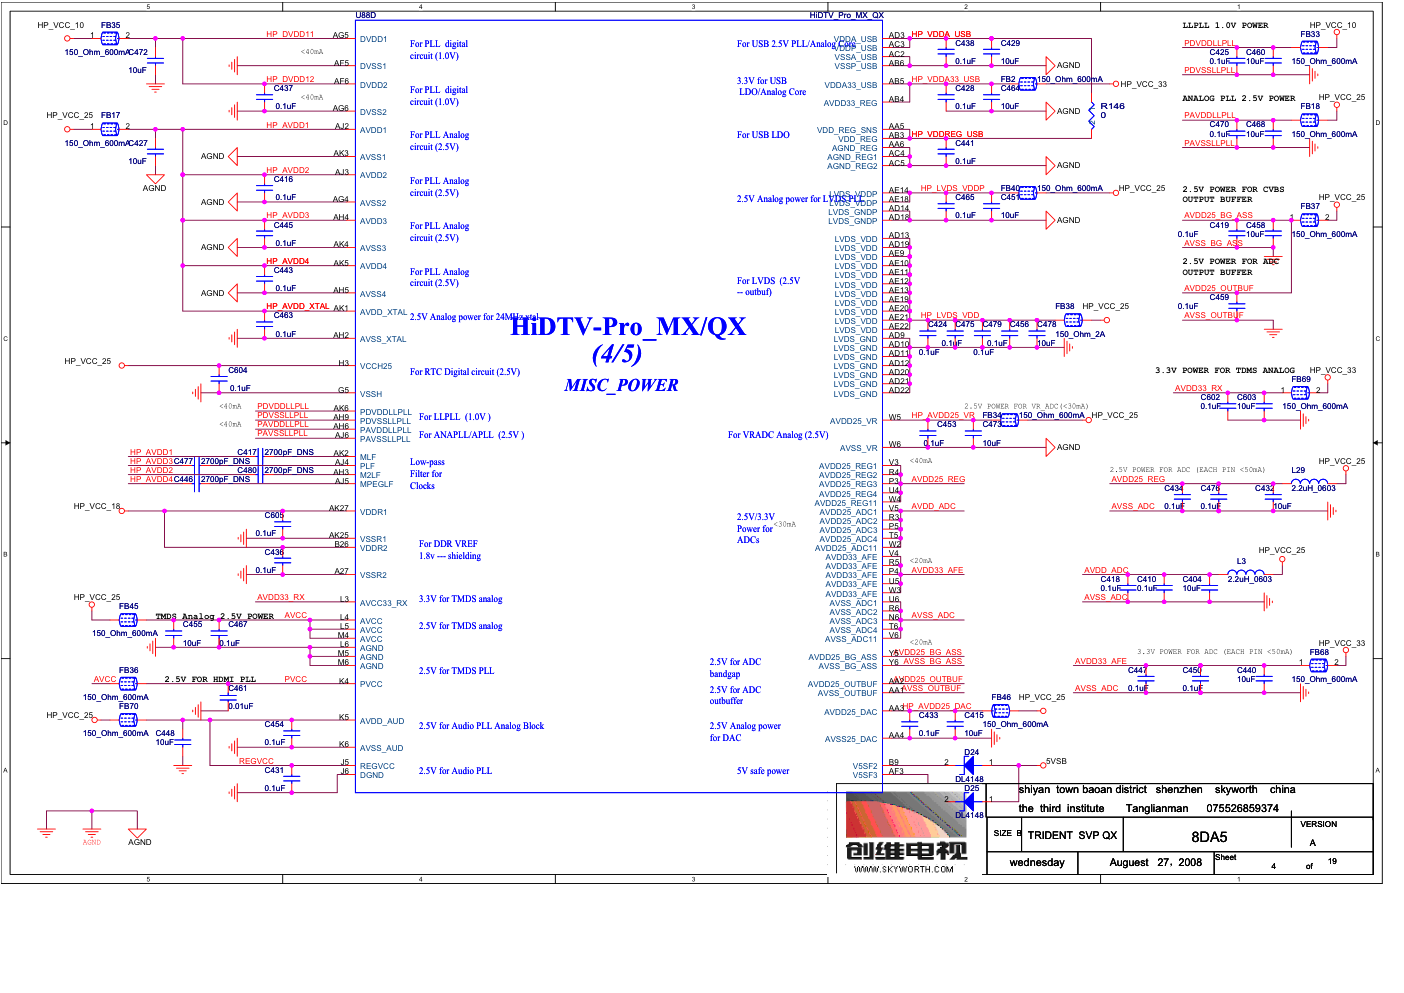The height and width of the screenshot is (993, 1404).
Task: Click the '2.5V for TMDS PLL' annotation
Action: (x=456, y=671)
